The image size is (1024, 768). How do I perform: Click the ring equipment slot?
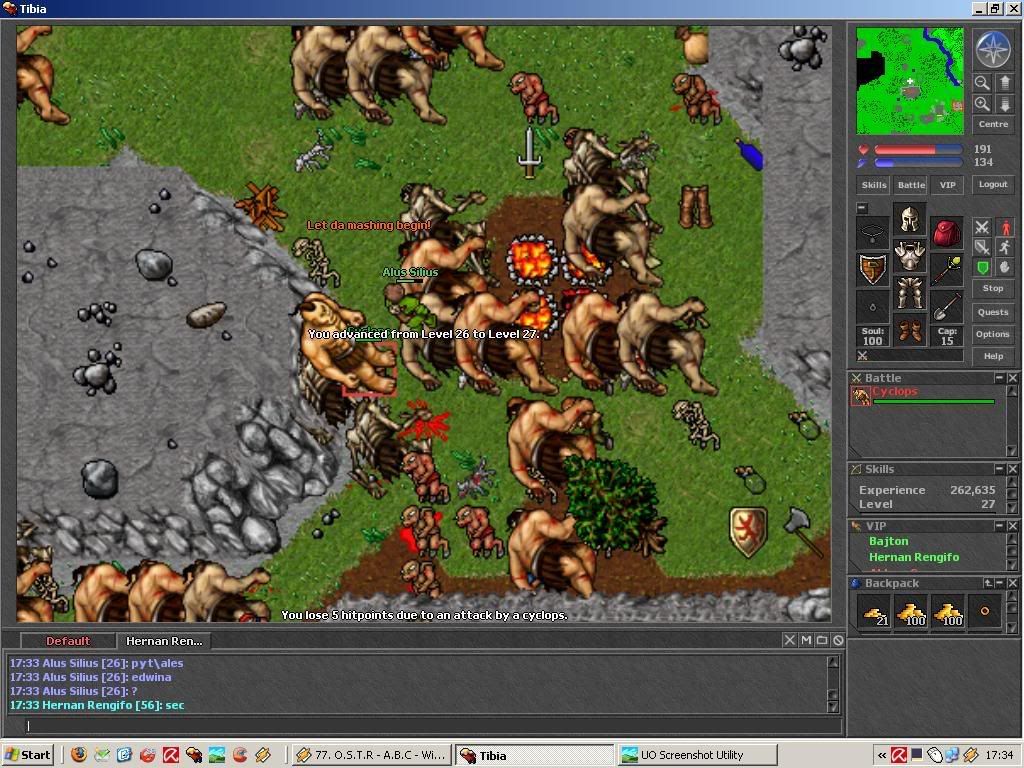(872, 306)
